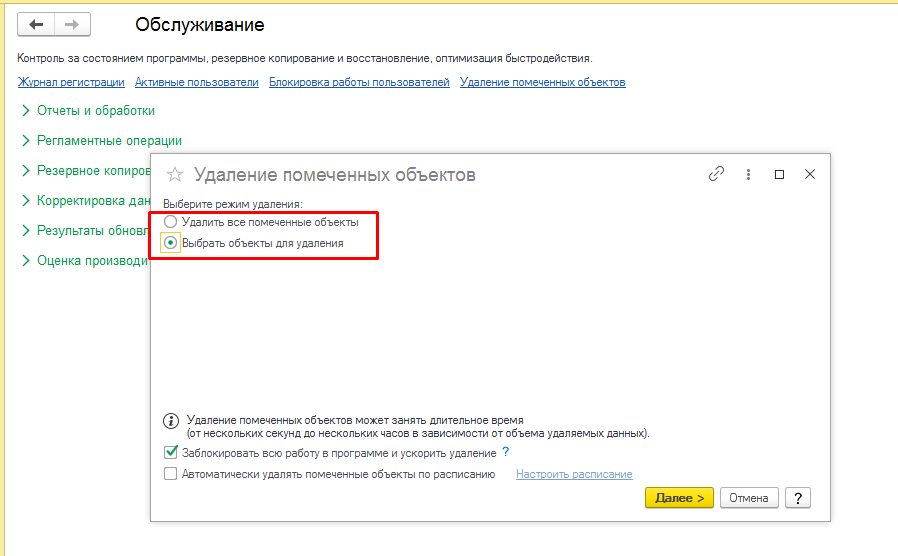The height and width of the screenshot is (556, 898).
Task: Expand Оценка производительности section
Action: click(x=86, y=261)
